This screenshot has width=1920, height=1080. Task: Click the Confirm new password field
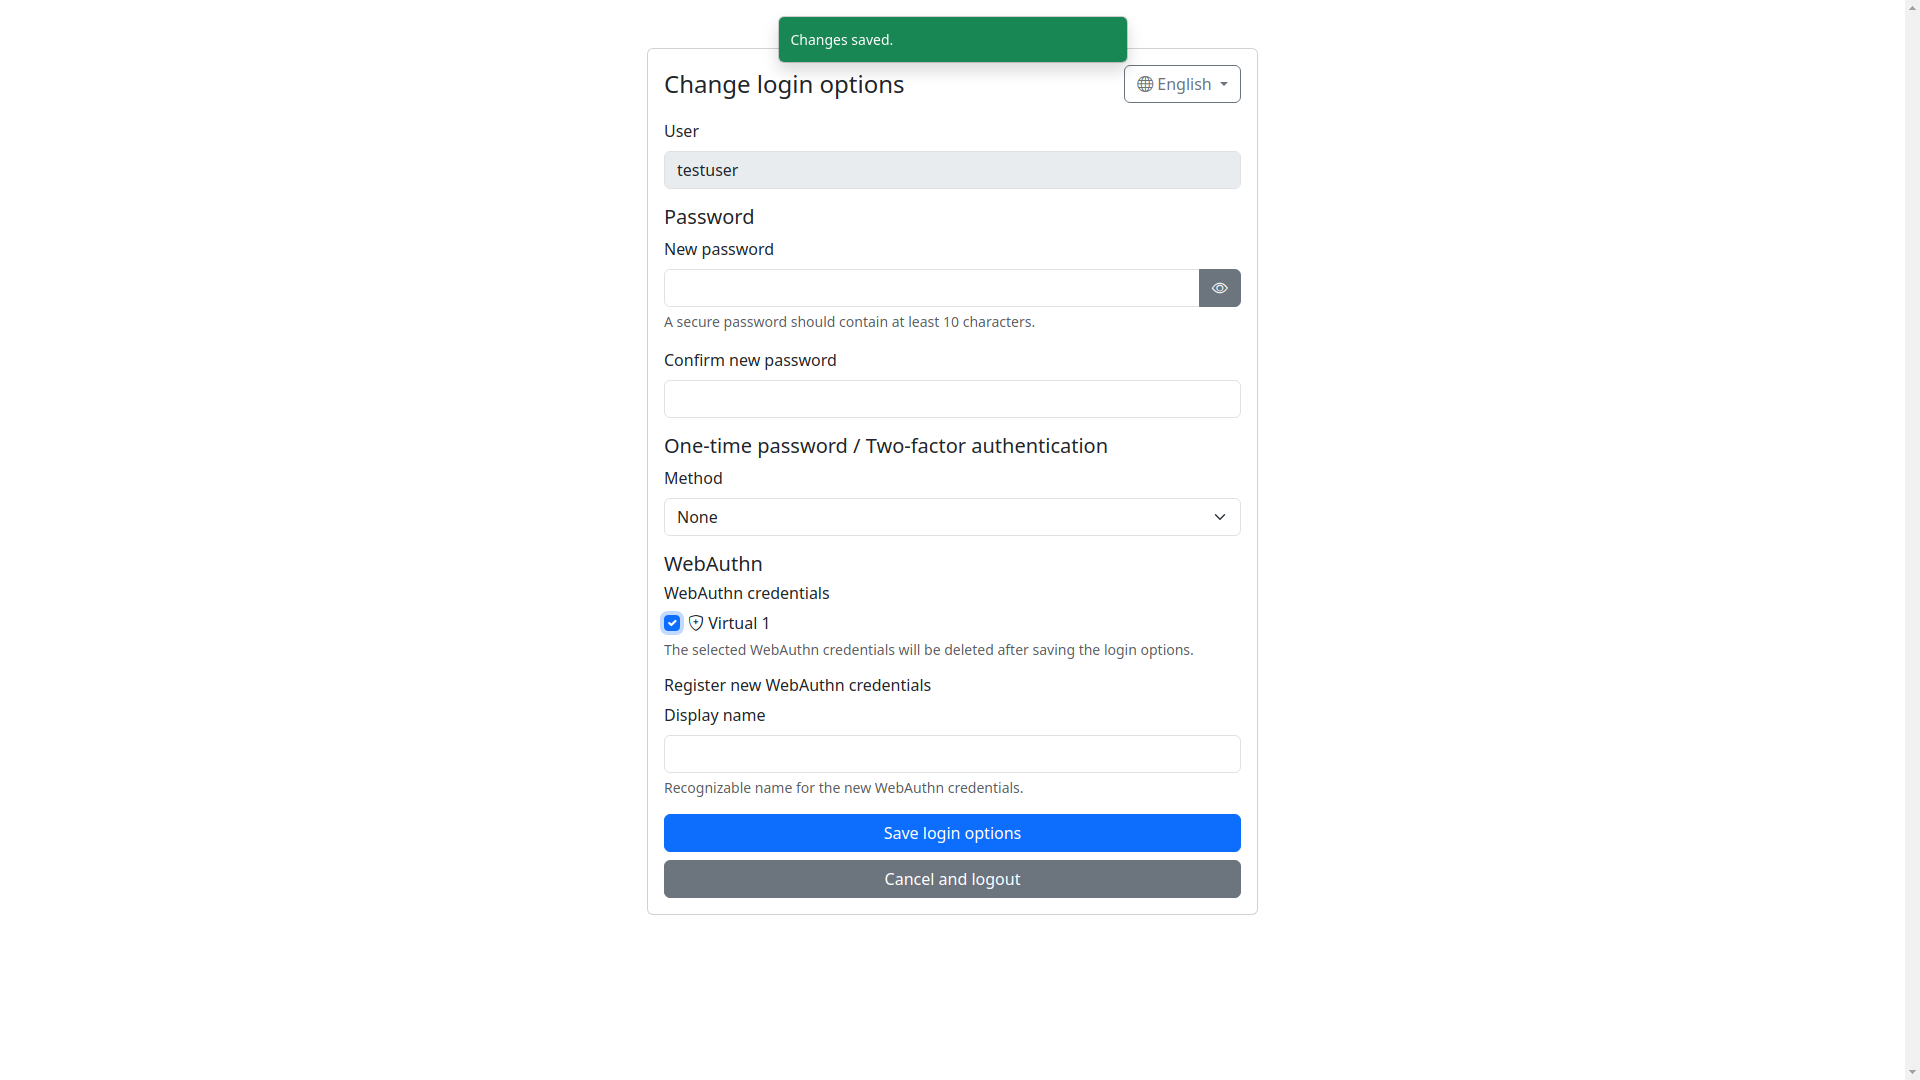952,399
